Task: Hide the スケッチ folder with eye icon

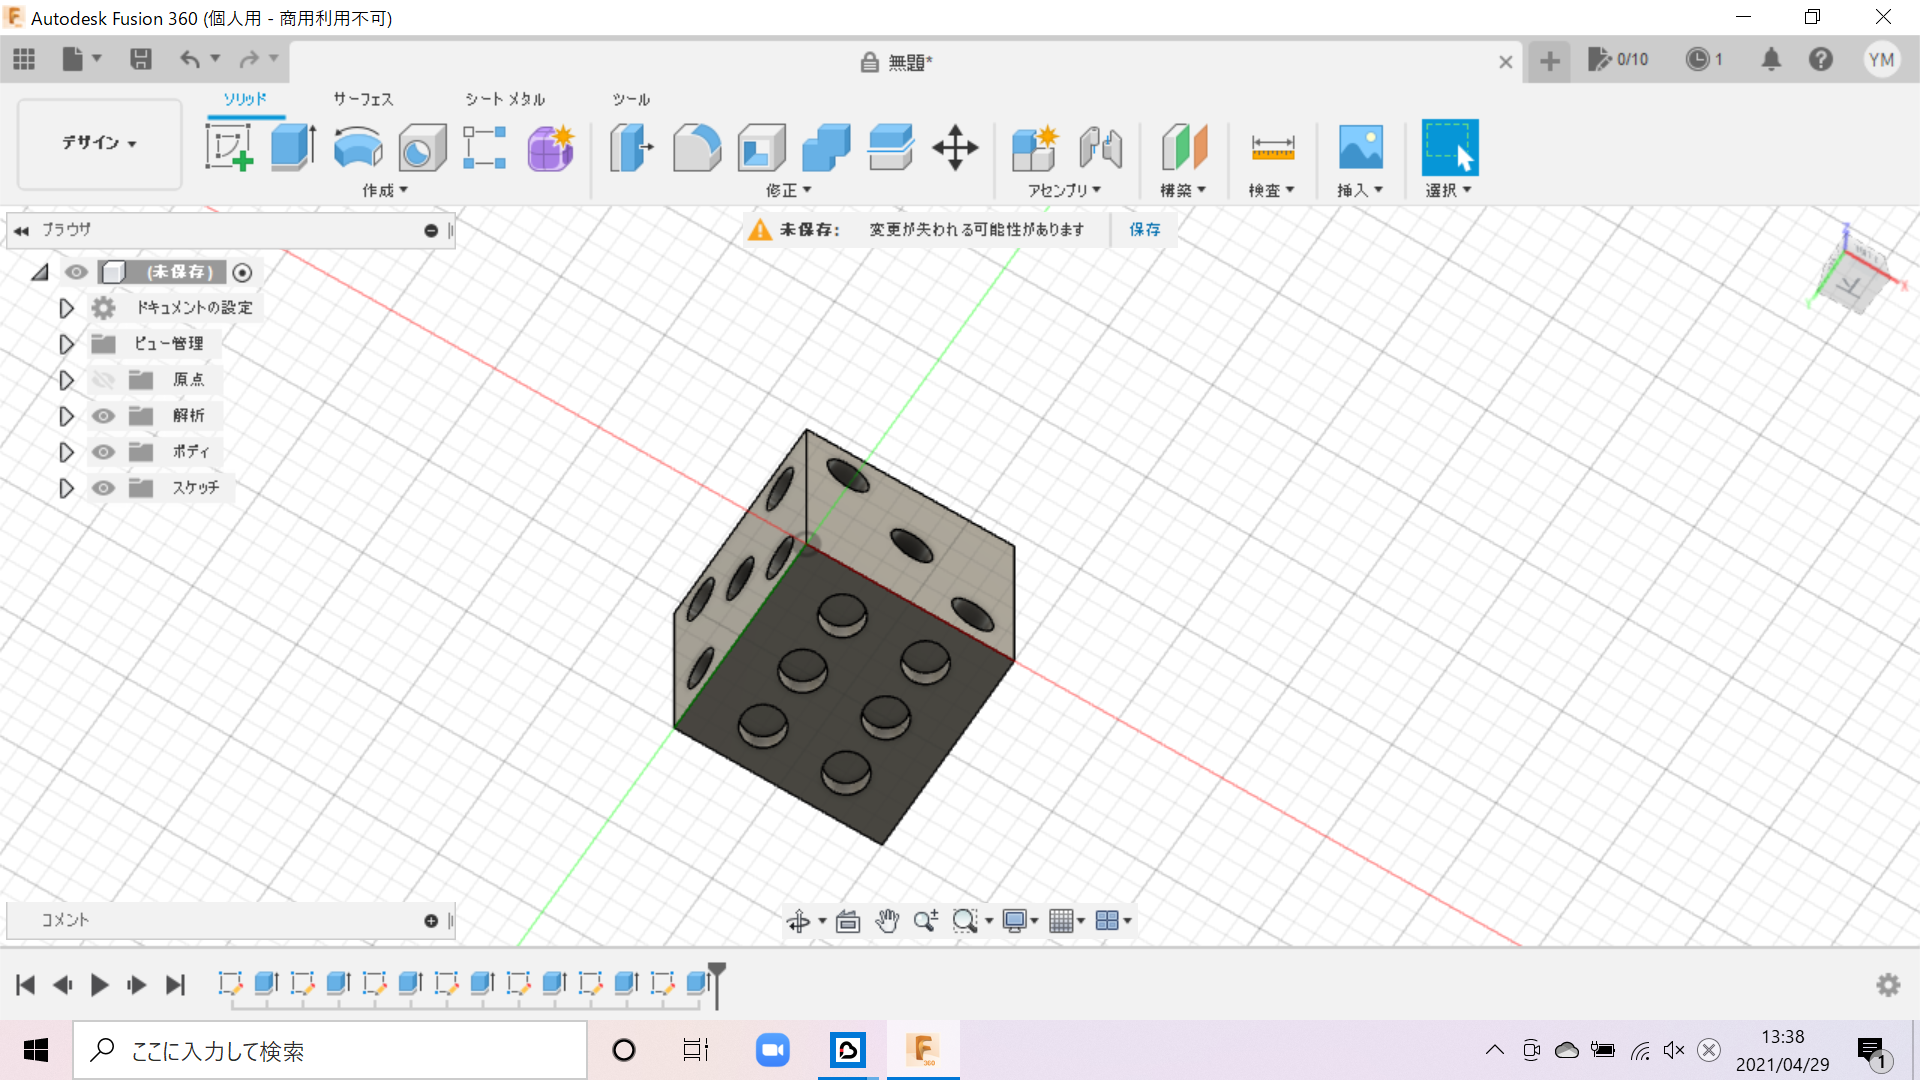Action: click(x=103, y=488)
